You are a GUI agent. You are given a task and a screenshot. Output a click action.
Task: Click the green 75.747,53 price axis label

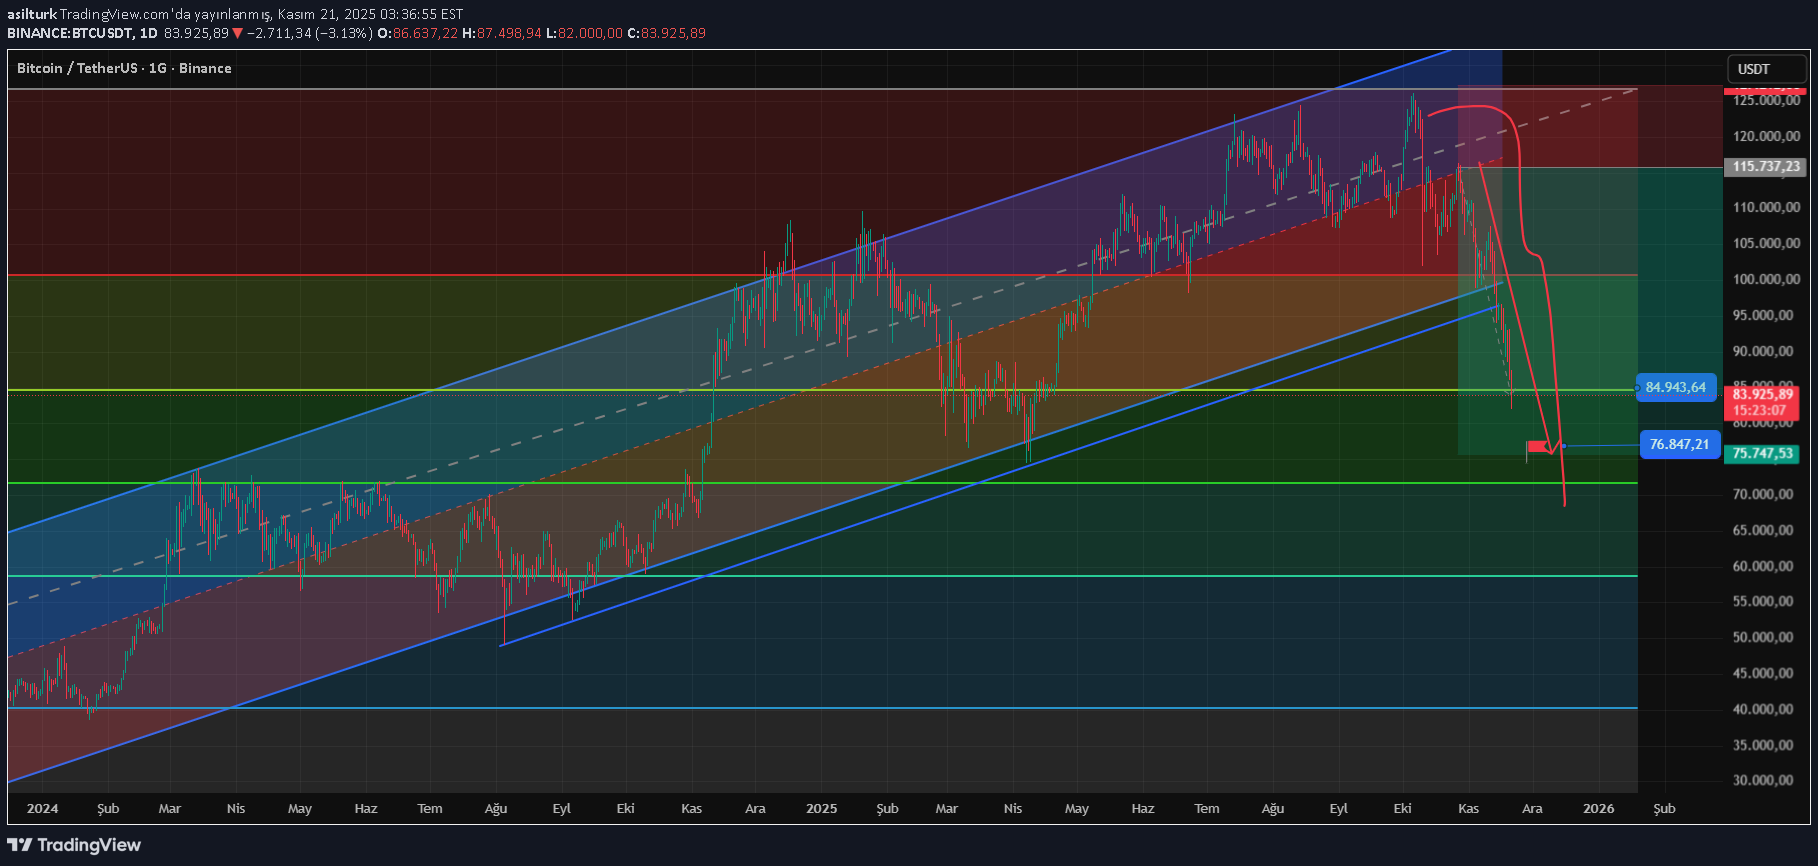(1762, 454)
